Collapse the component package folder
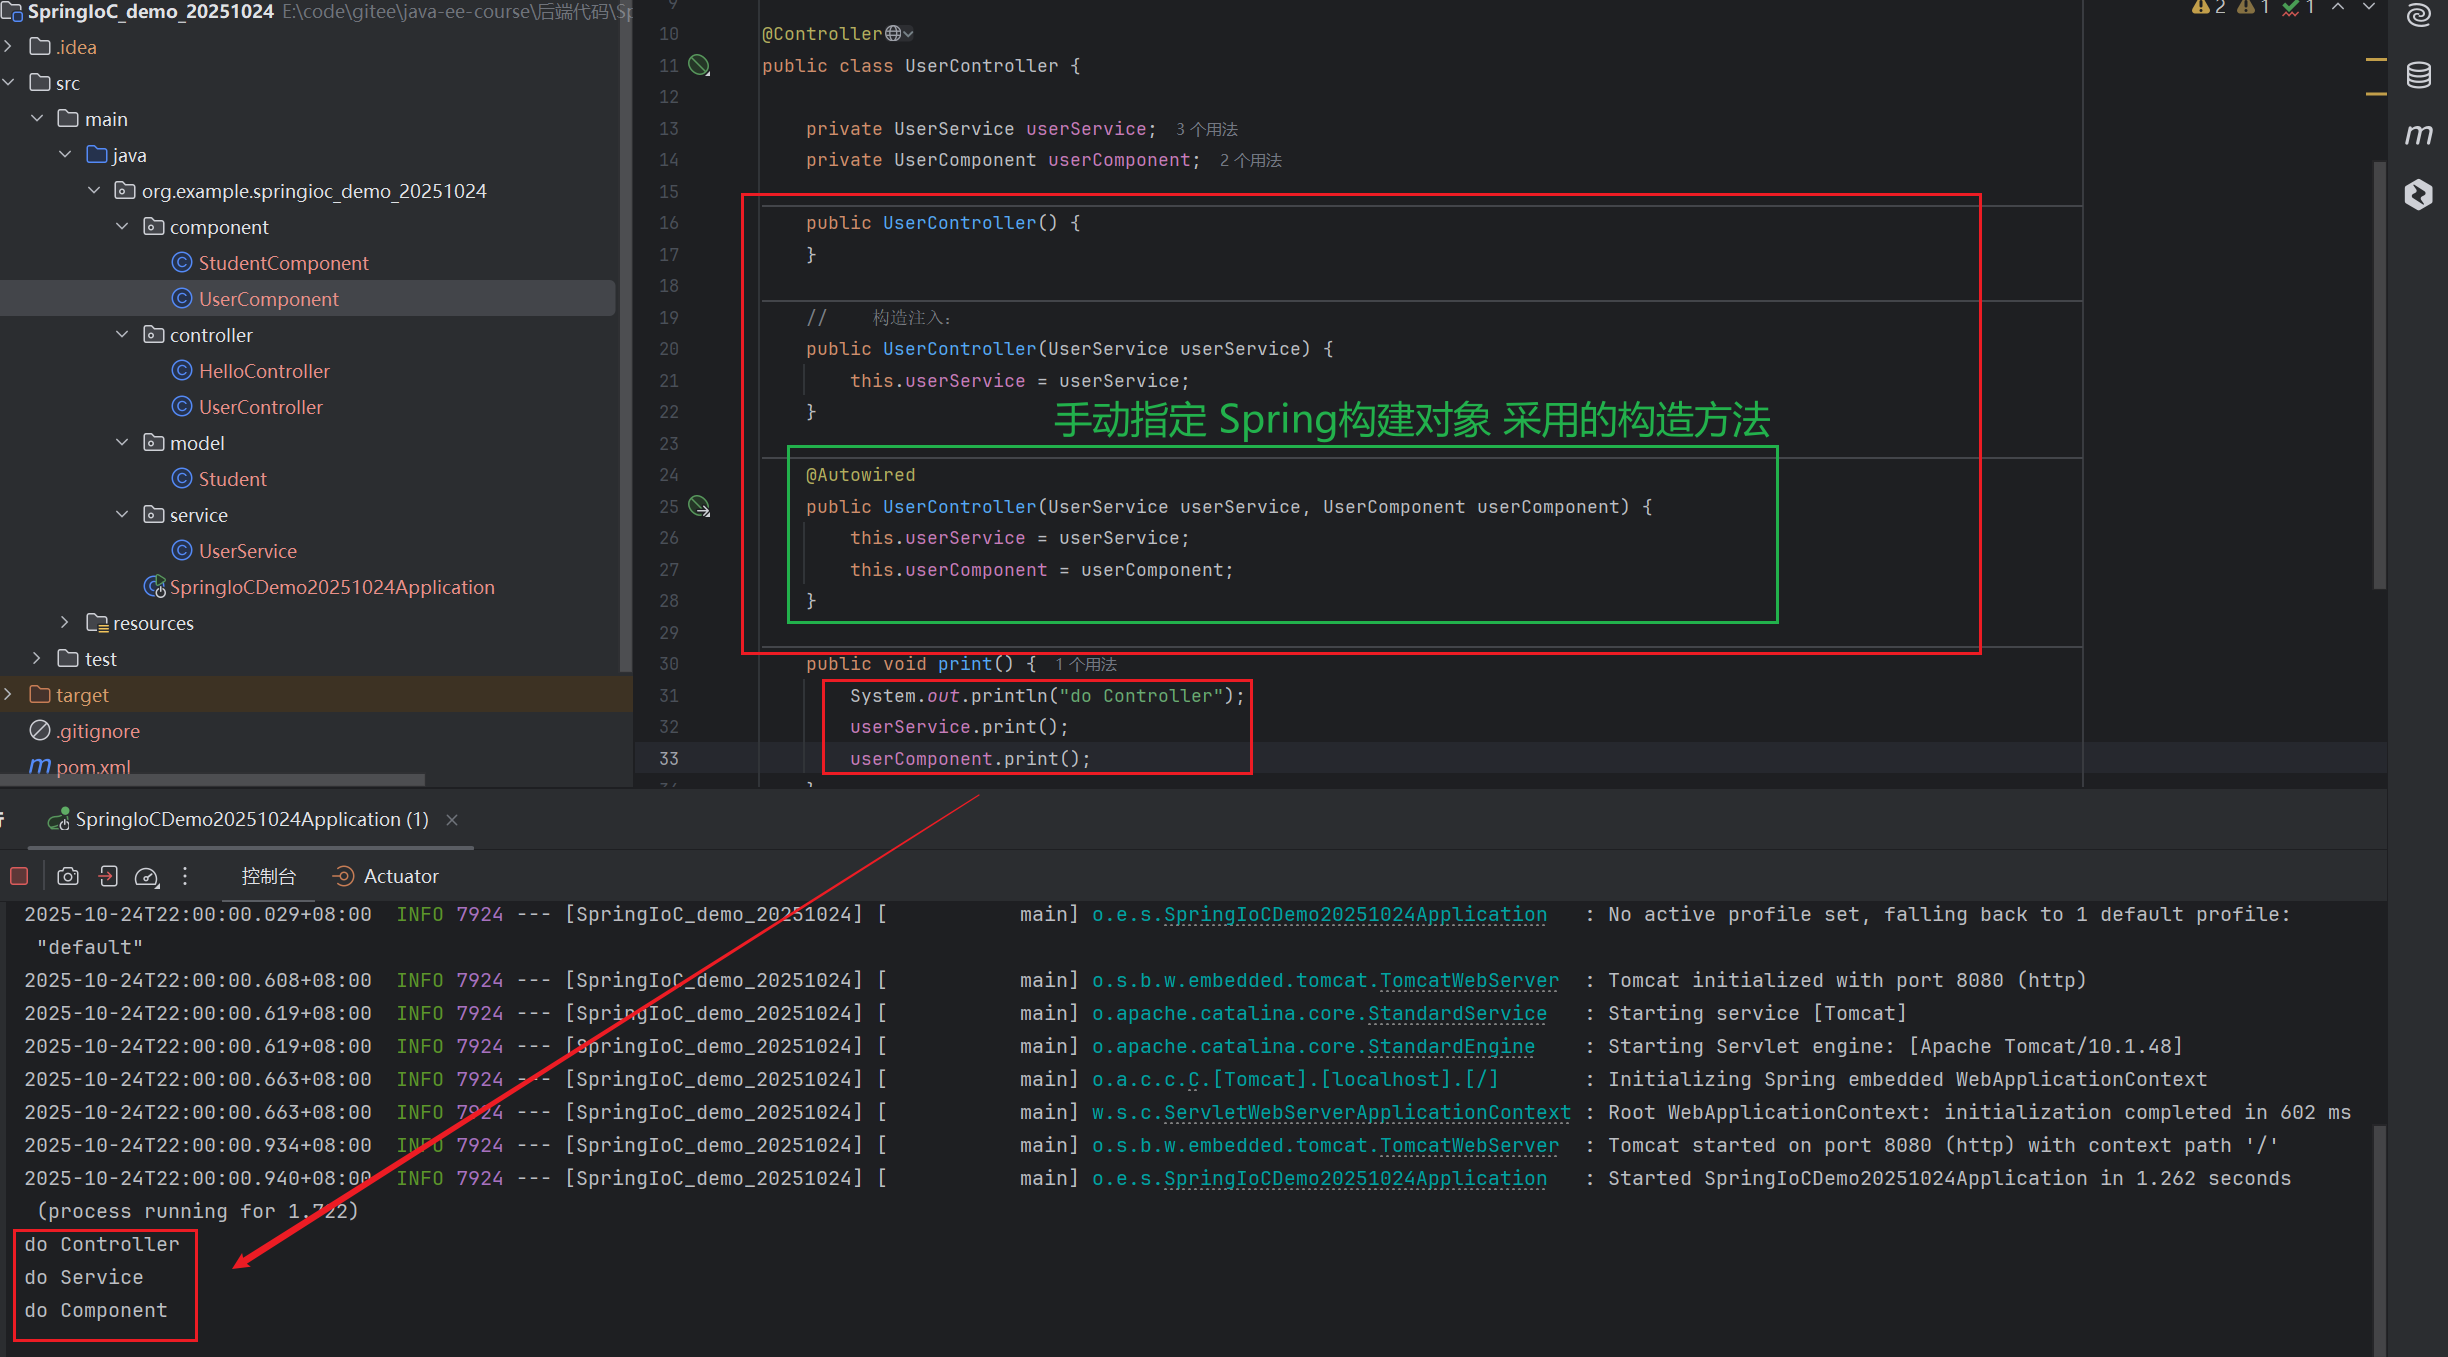Image resolution: width=2448 pixels, height=1357 pixels. coord(122,227)
